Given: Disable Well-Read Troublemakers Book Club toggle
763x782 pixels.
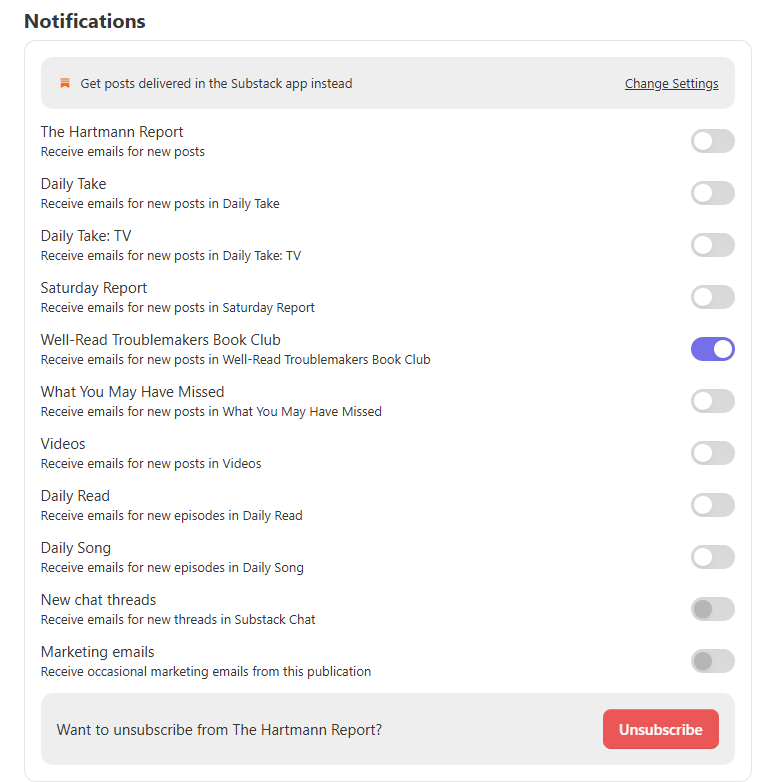Looking at the screenshot, I should [713, 349].
